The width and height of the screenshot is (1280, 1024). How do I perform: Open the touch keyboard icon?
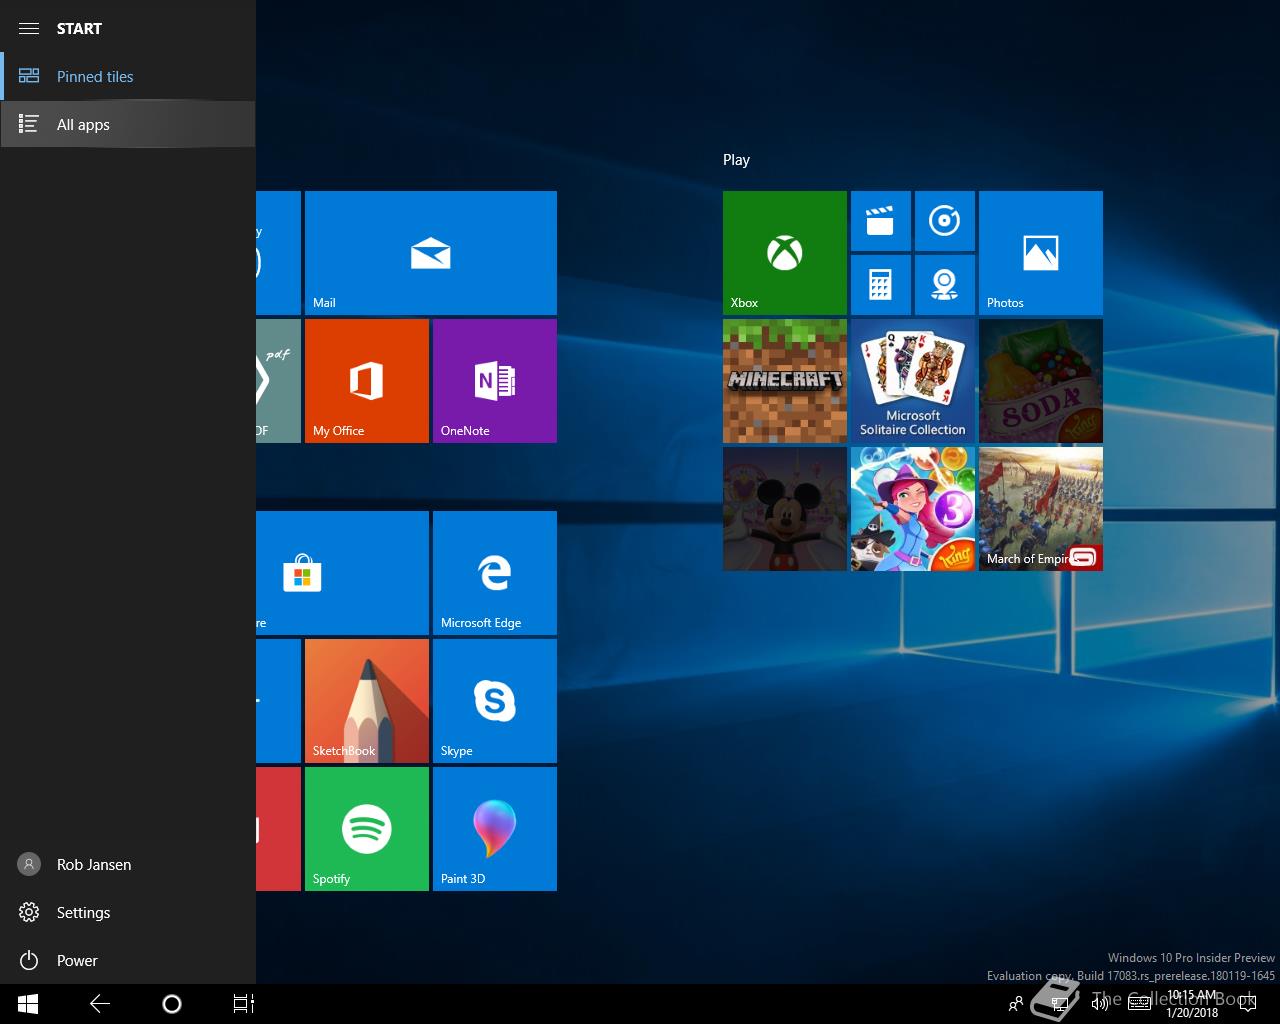pyautogui.click(x=1139, y=1004)
